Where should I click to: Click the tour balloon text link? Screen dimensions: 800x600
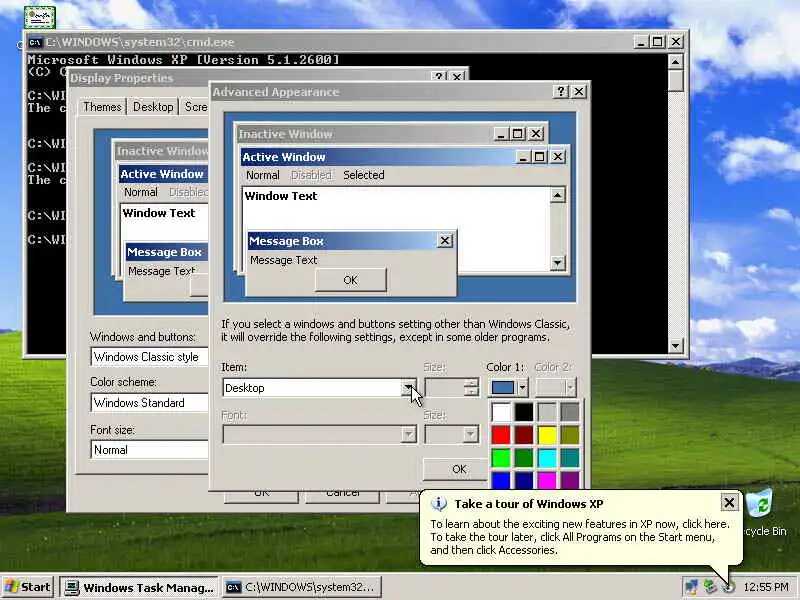point(580,537)
